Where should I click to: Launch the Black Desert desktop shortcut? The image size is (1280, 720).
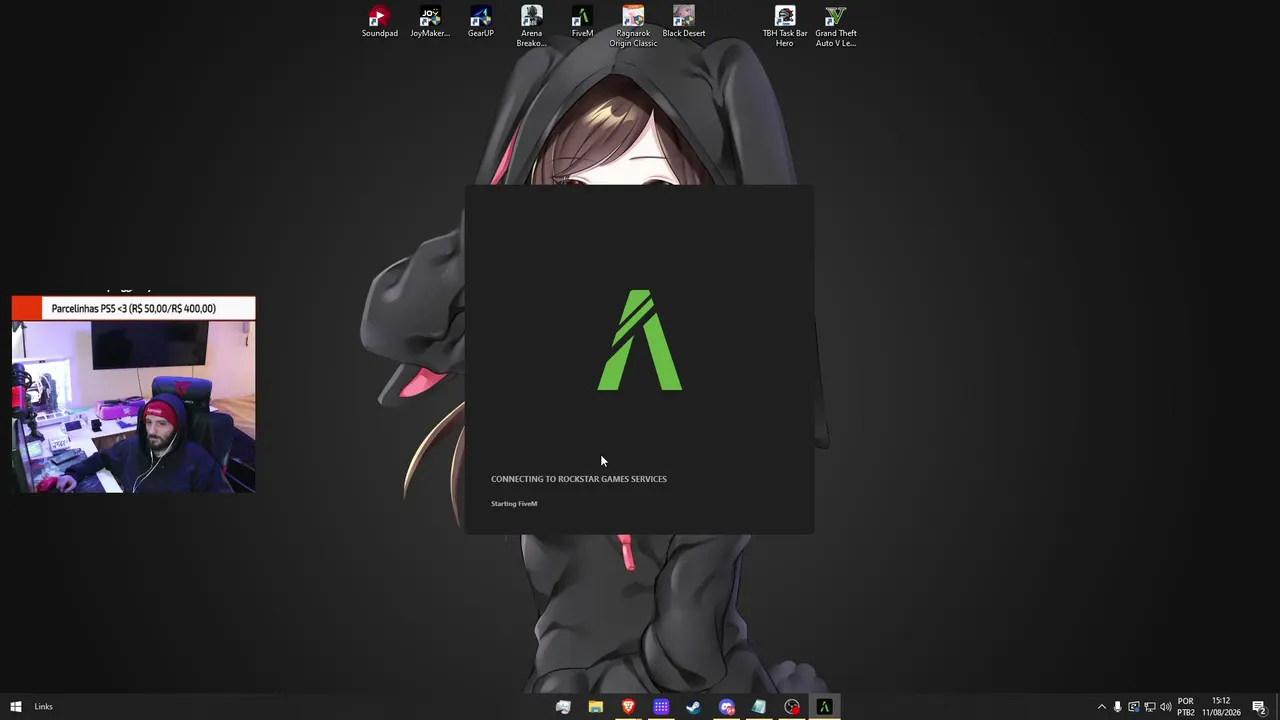click(x=684, y=22)
